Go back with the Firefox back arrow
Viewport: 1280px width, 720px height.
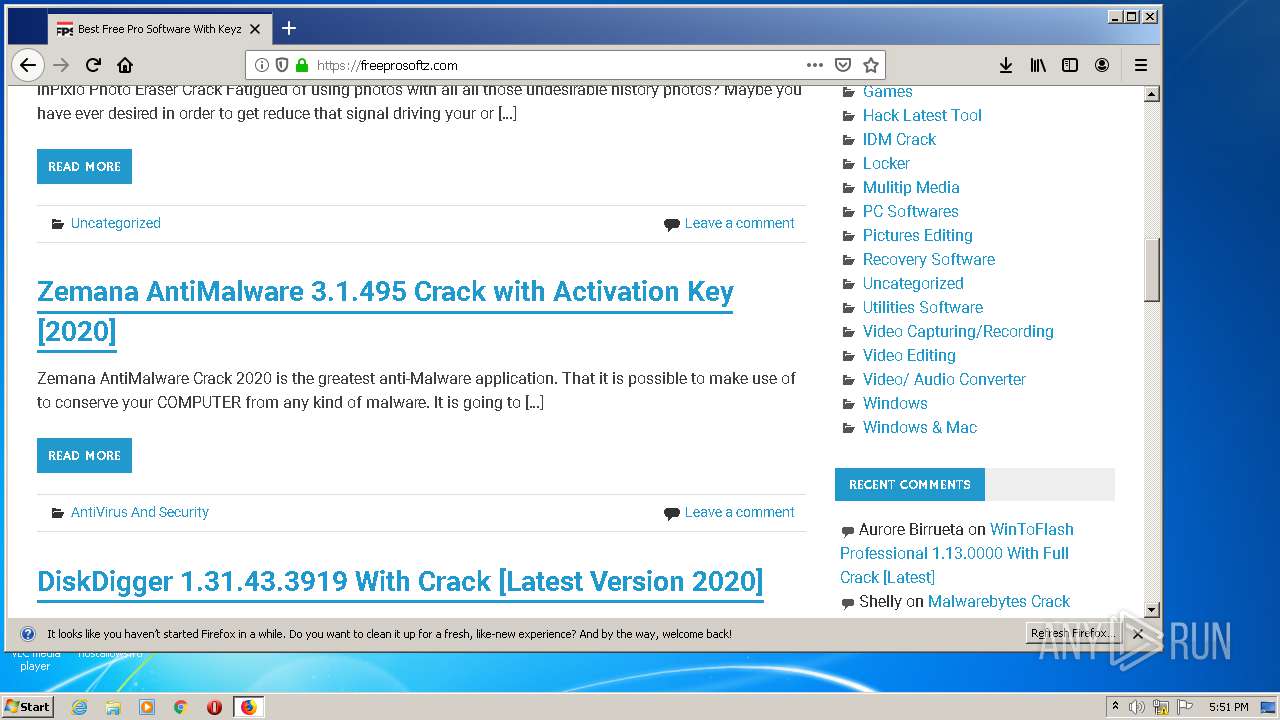28,65
